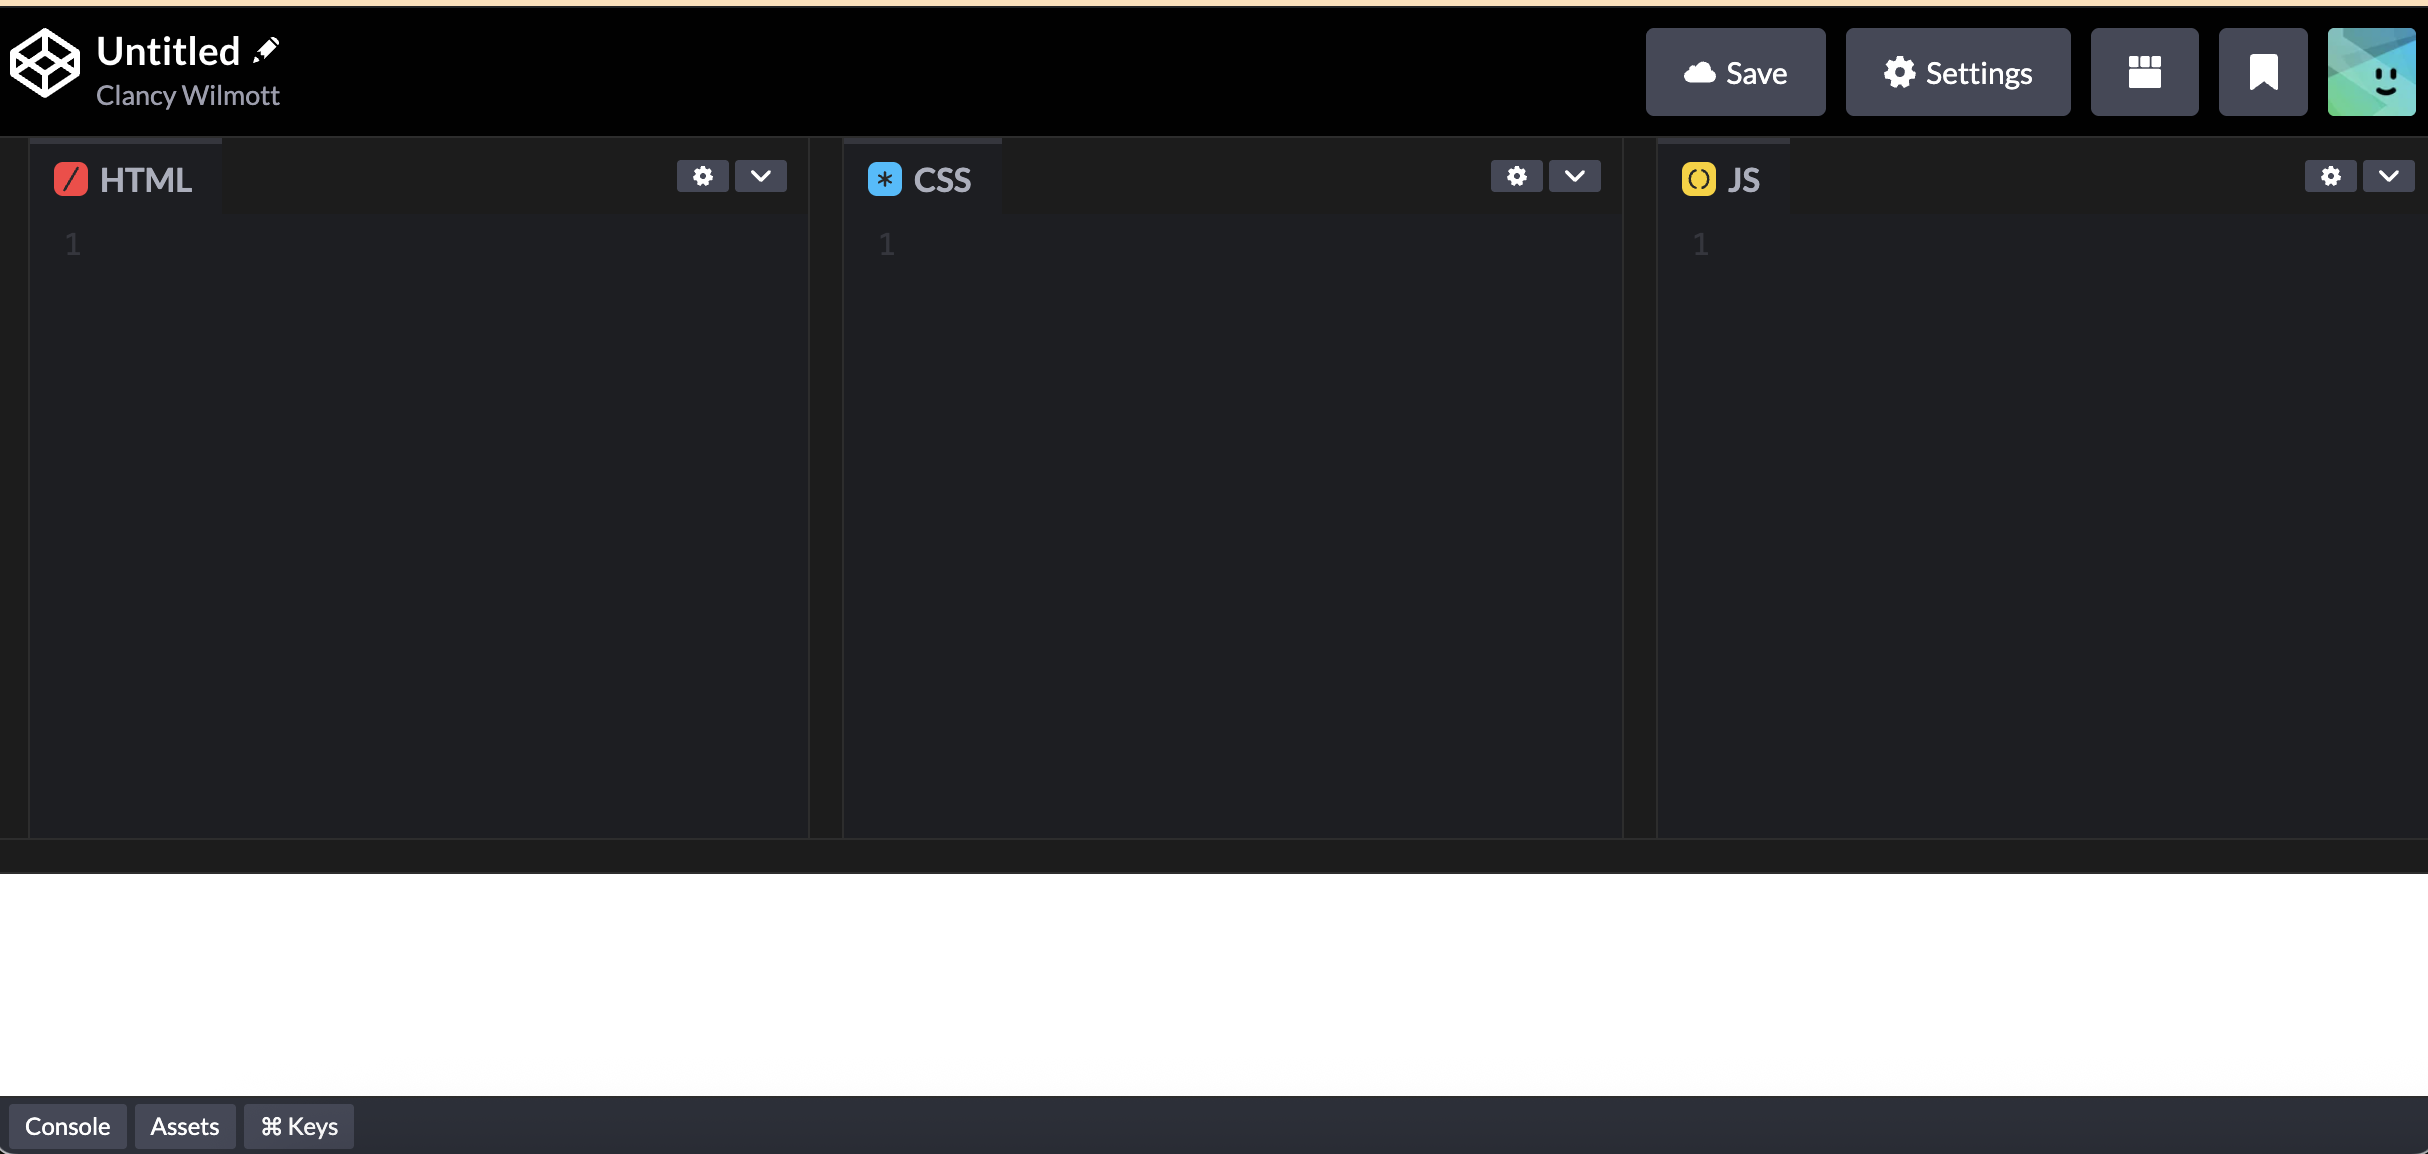2428x1154 pixels.
Task: Click inside the JS code editor area
Action: (x=2040, y=500)
